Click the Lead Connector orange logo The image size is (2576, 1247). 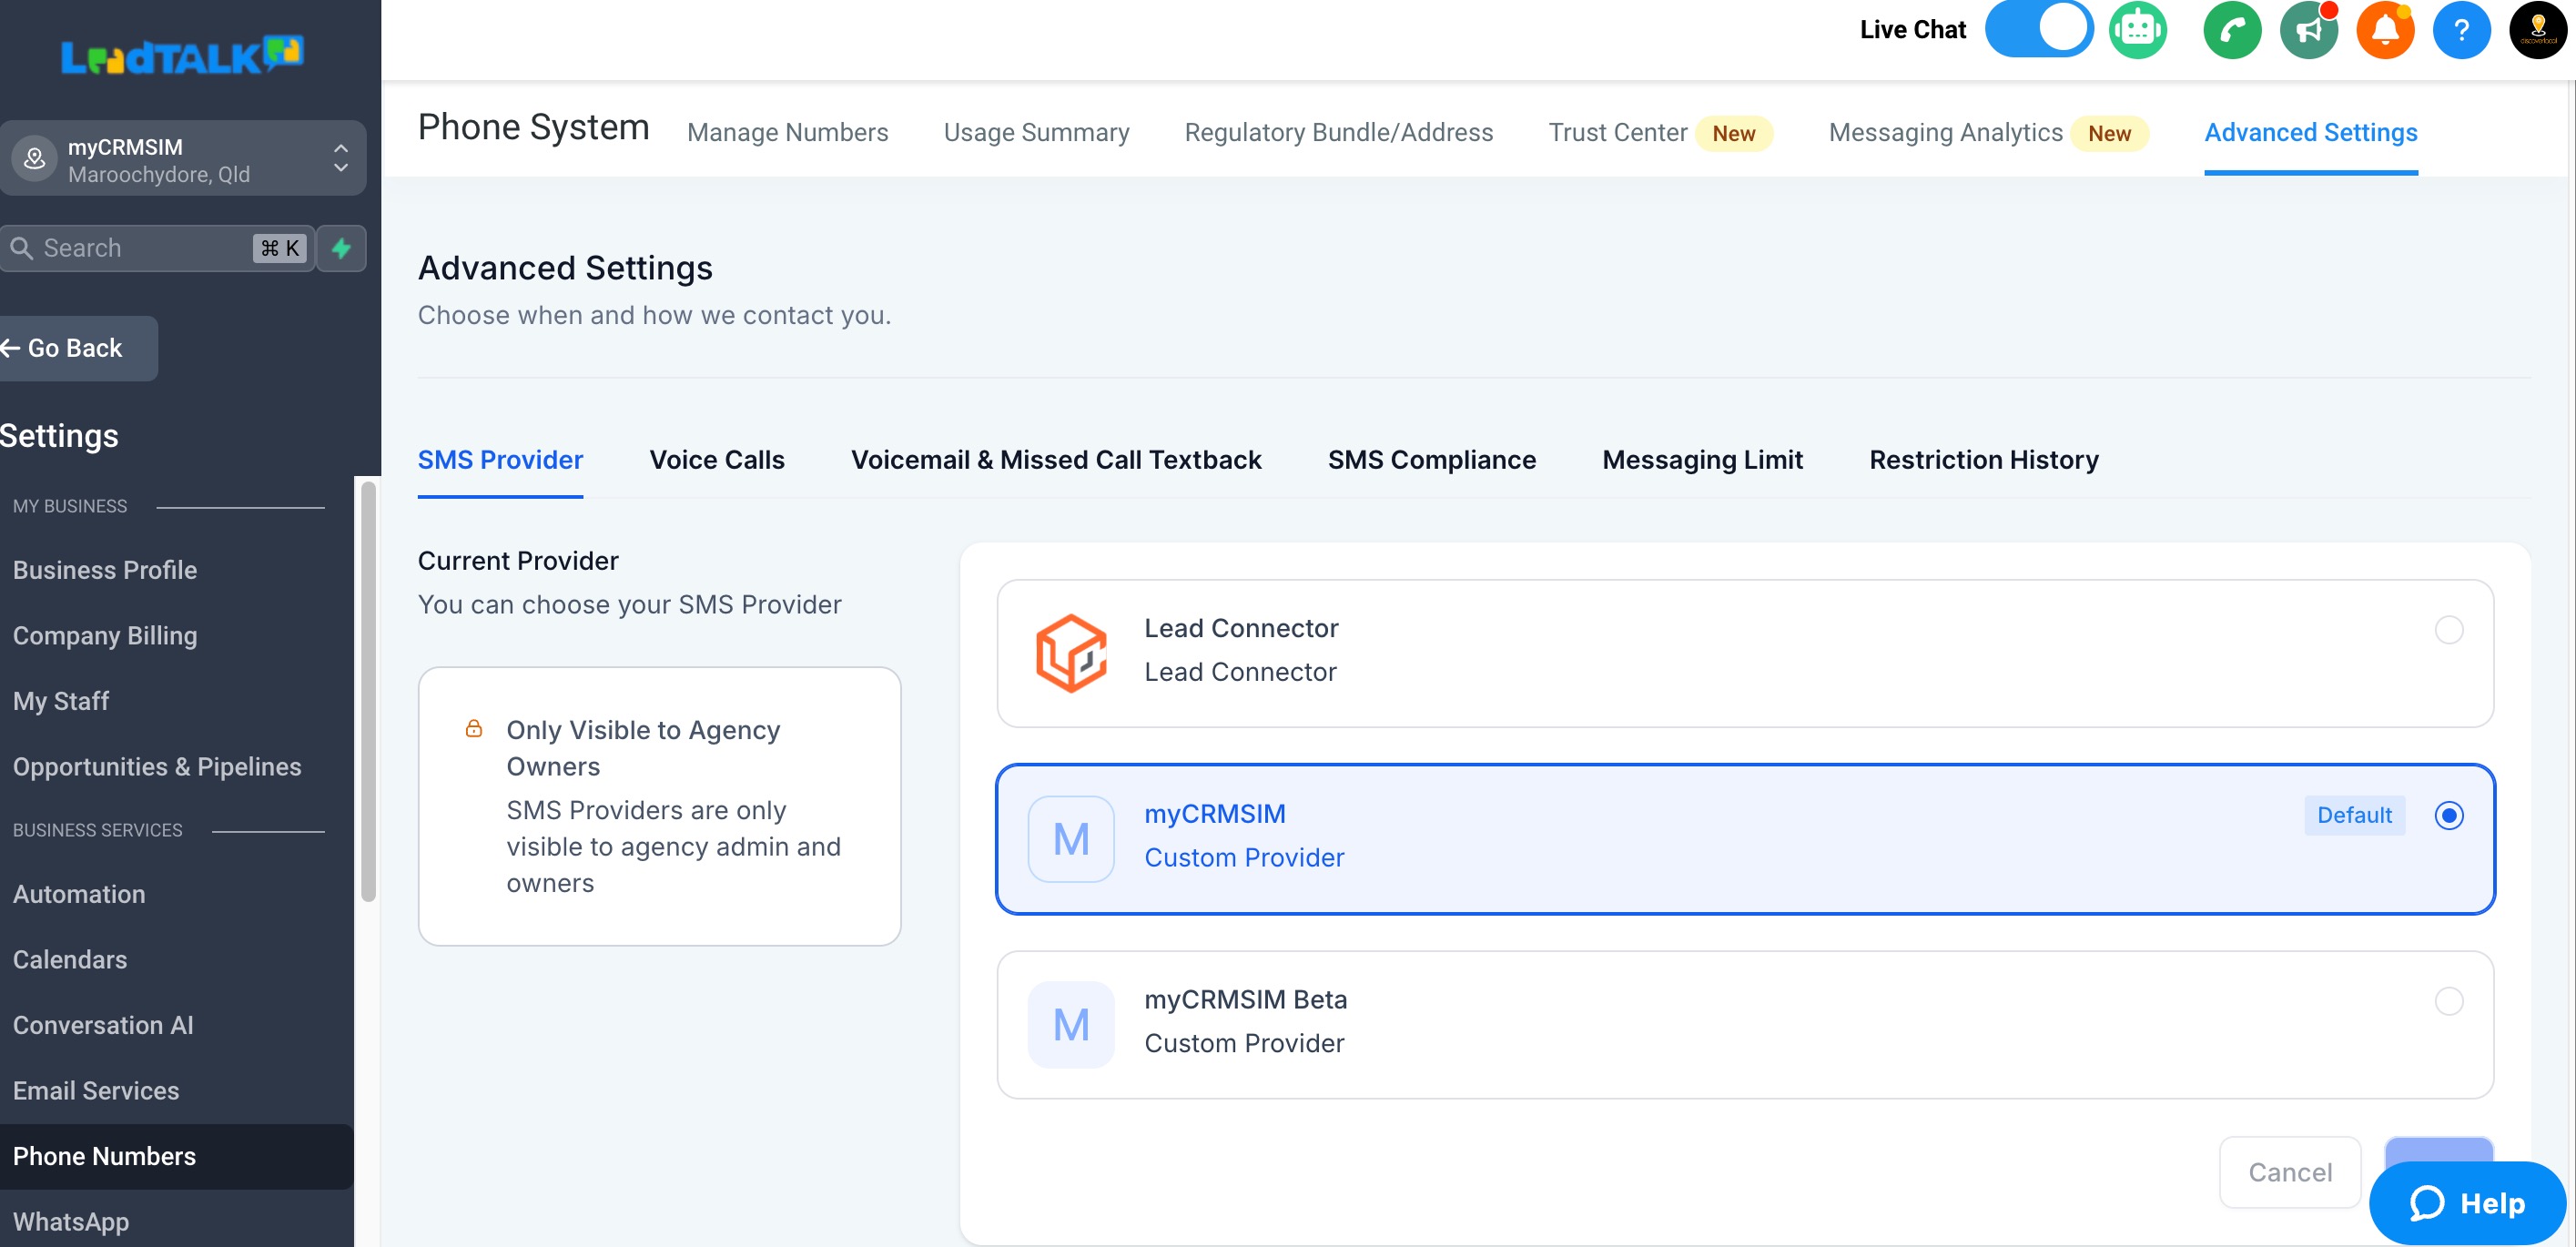1071,653
